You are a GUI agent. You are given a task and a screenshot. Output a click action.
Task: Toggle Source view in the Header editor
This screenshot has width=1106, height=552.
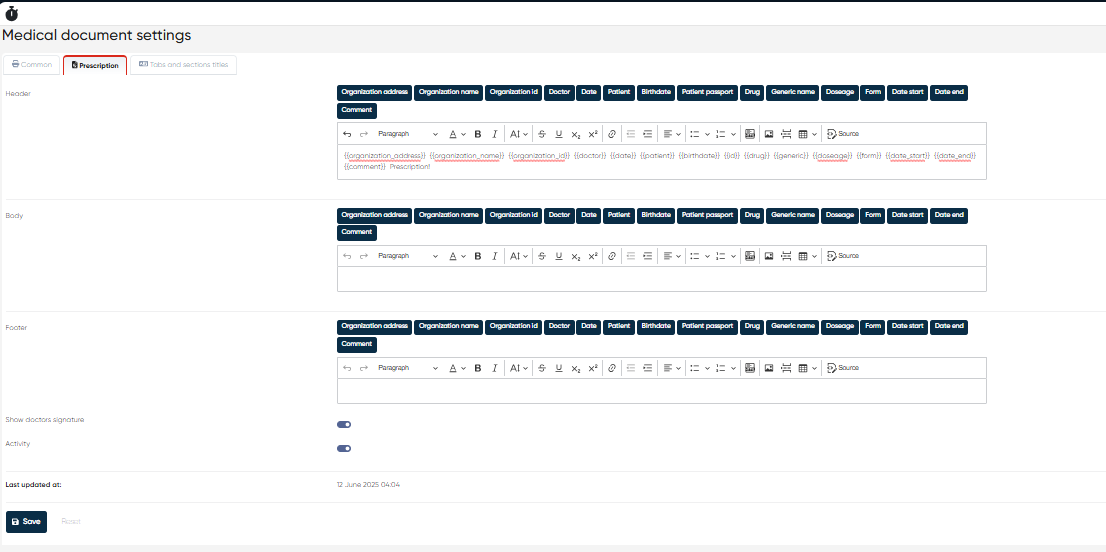[843, 134]
